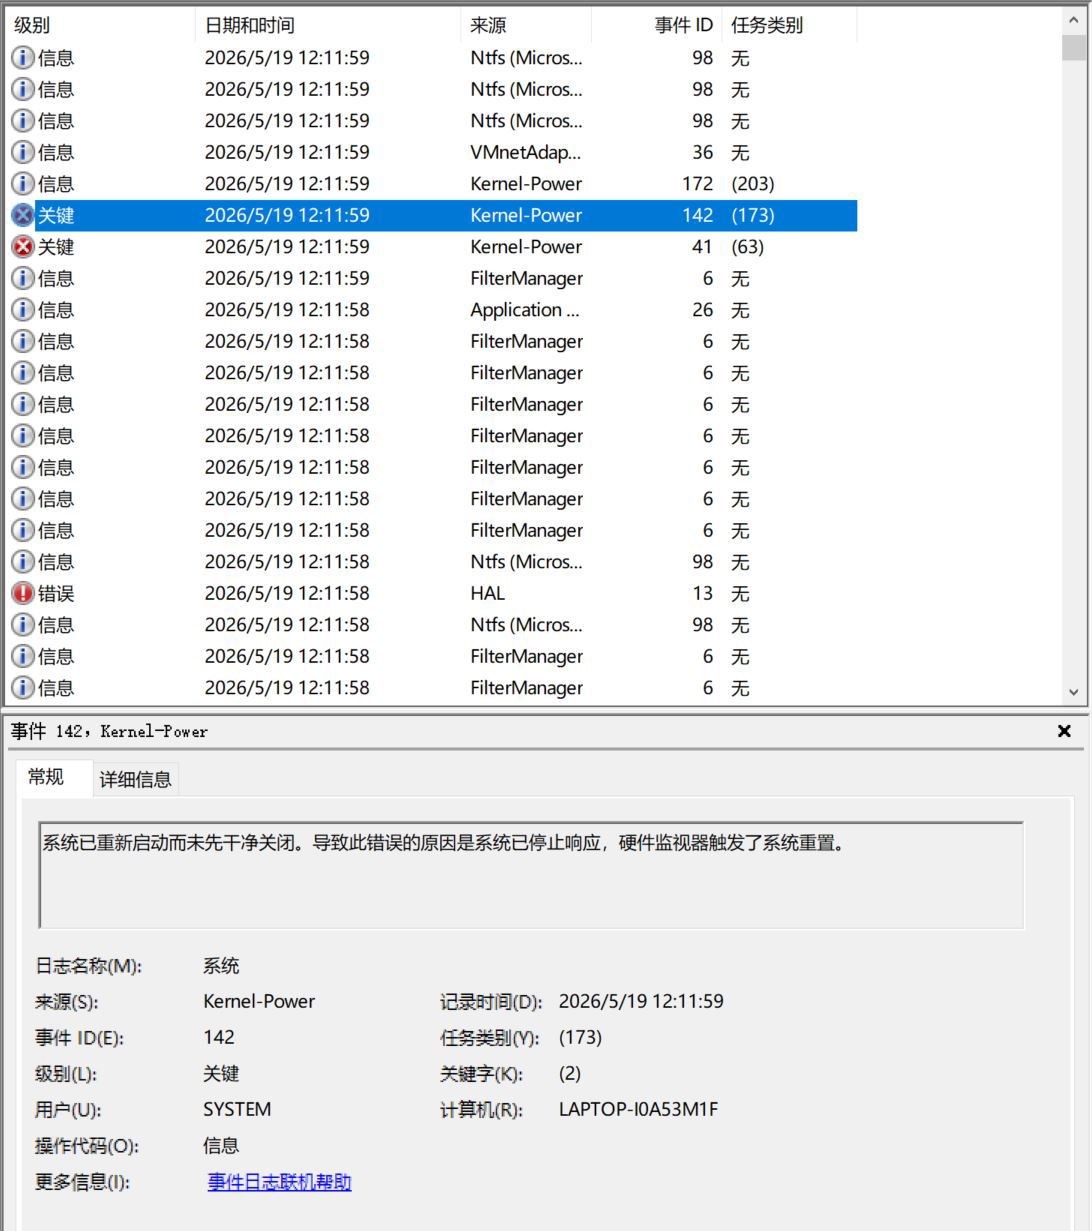Click task category (203) in the list
Screen dimensions: 1092x1231
tap(753, 184)
